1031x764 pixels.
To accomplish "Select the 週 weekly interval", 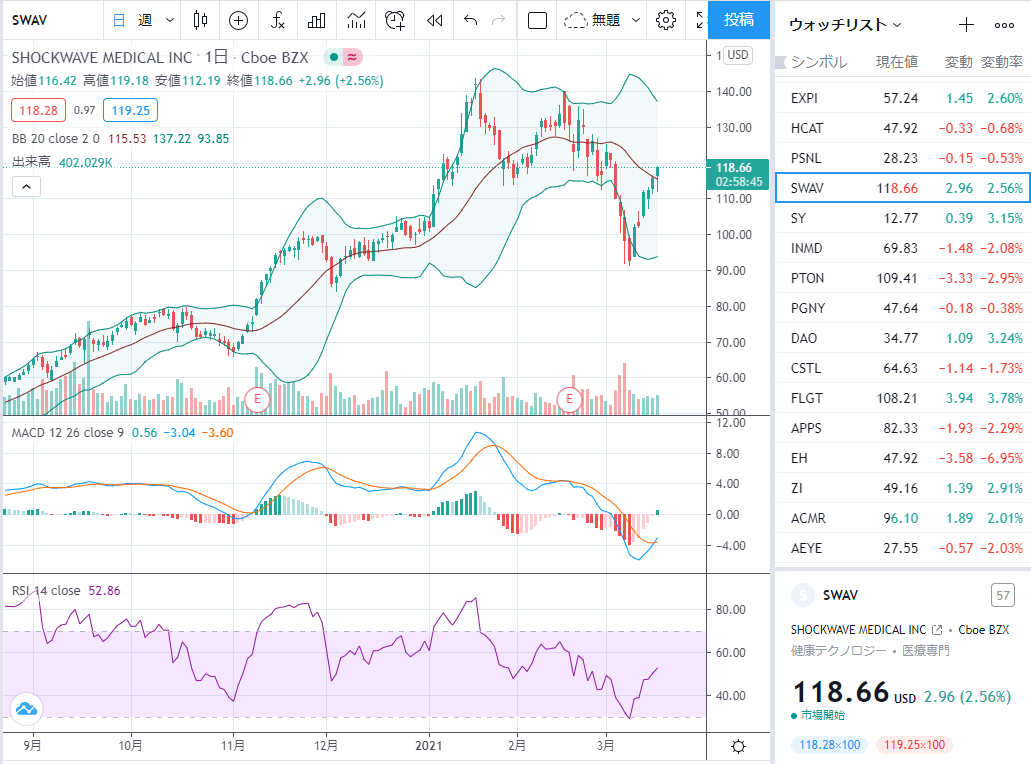I will pyautogui.click(x=145, y=20).
